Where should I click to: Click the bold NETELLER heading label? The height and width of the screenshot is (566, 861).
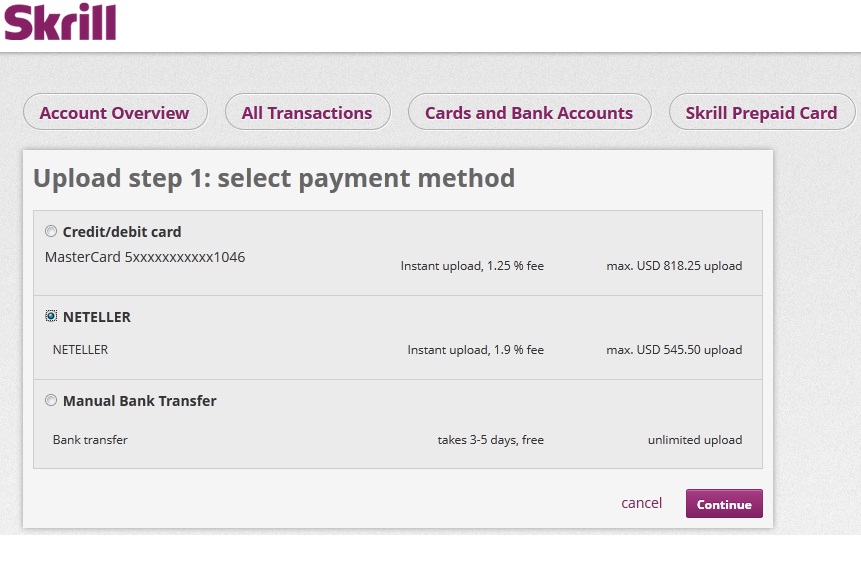click(x=97, y=317)
